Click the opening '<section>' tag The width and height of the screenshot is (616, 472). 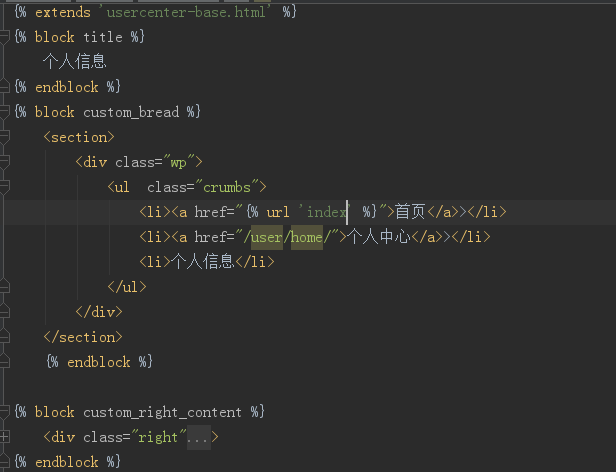tap(79, 137)
